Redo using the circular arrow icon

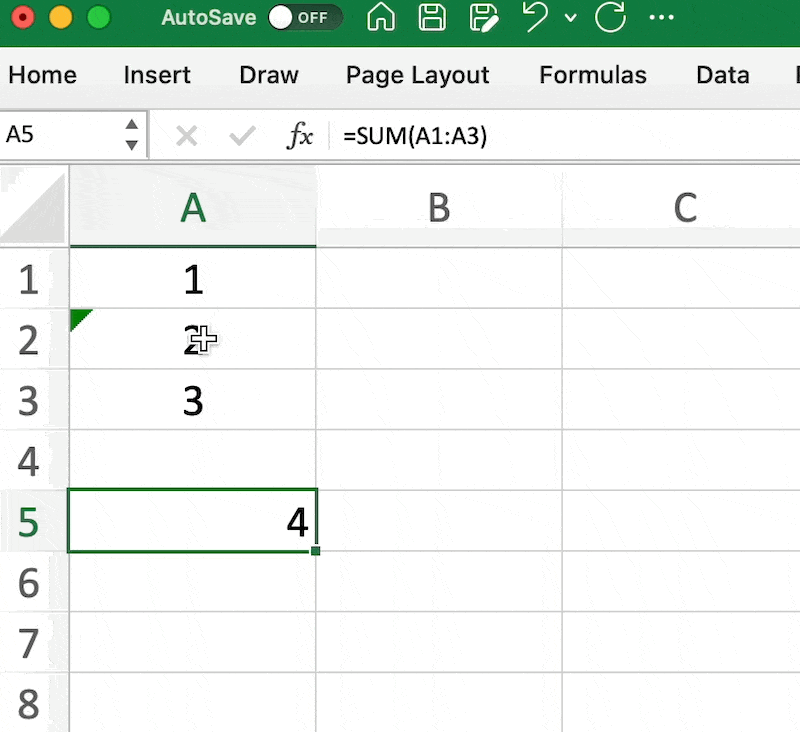(611, 18)
